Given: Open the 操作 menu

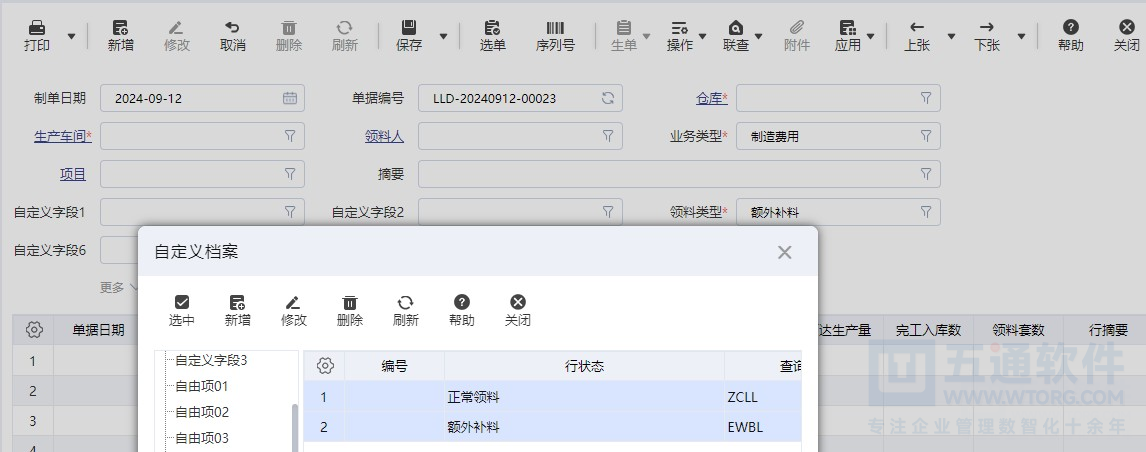Looking at the screenshot, I should [680, 36].
